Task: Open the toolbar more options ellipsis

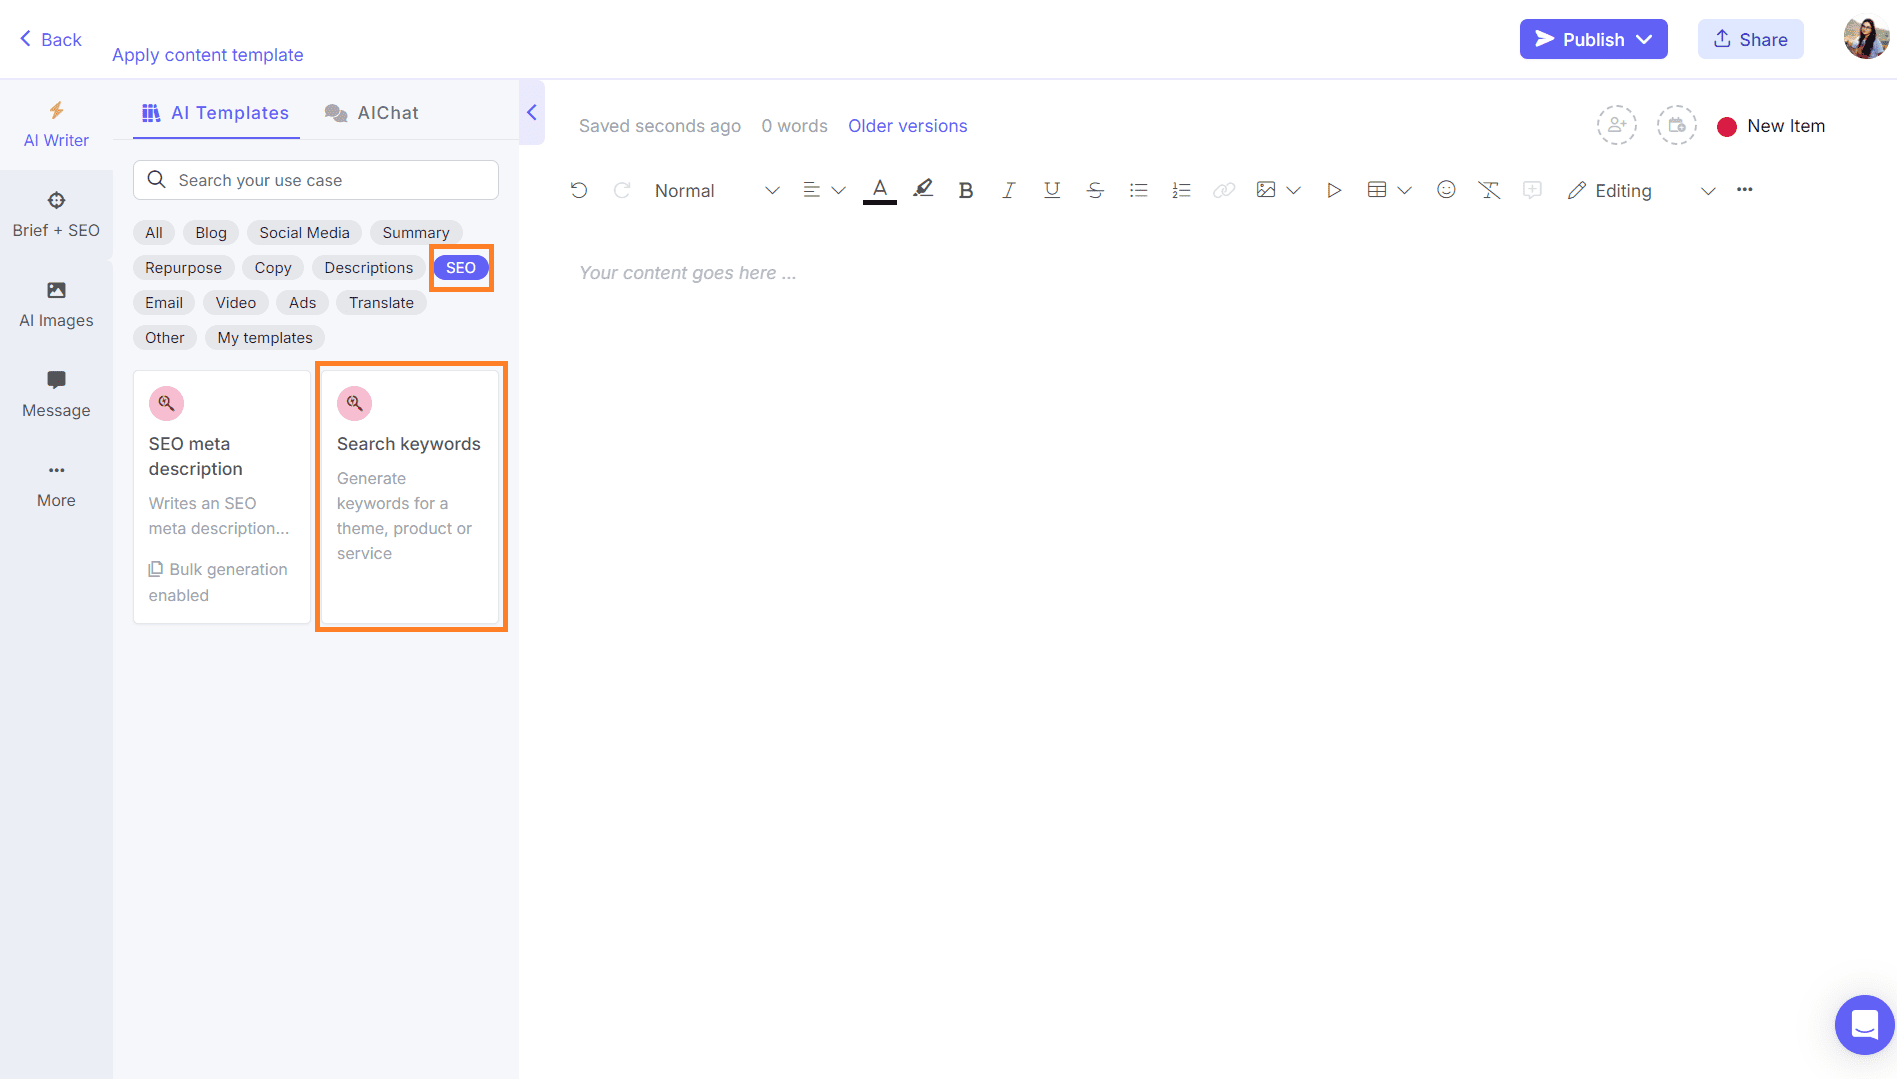Action: click(x=1745, y=189)
